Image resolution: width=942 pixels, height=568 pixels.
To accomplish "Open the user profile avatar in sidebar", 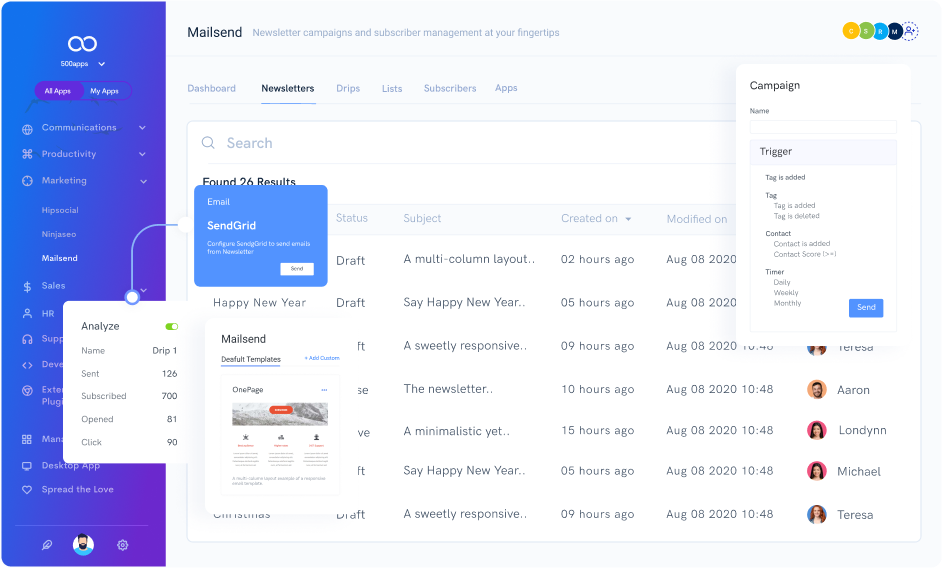I will (x=84, y=545).
